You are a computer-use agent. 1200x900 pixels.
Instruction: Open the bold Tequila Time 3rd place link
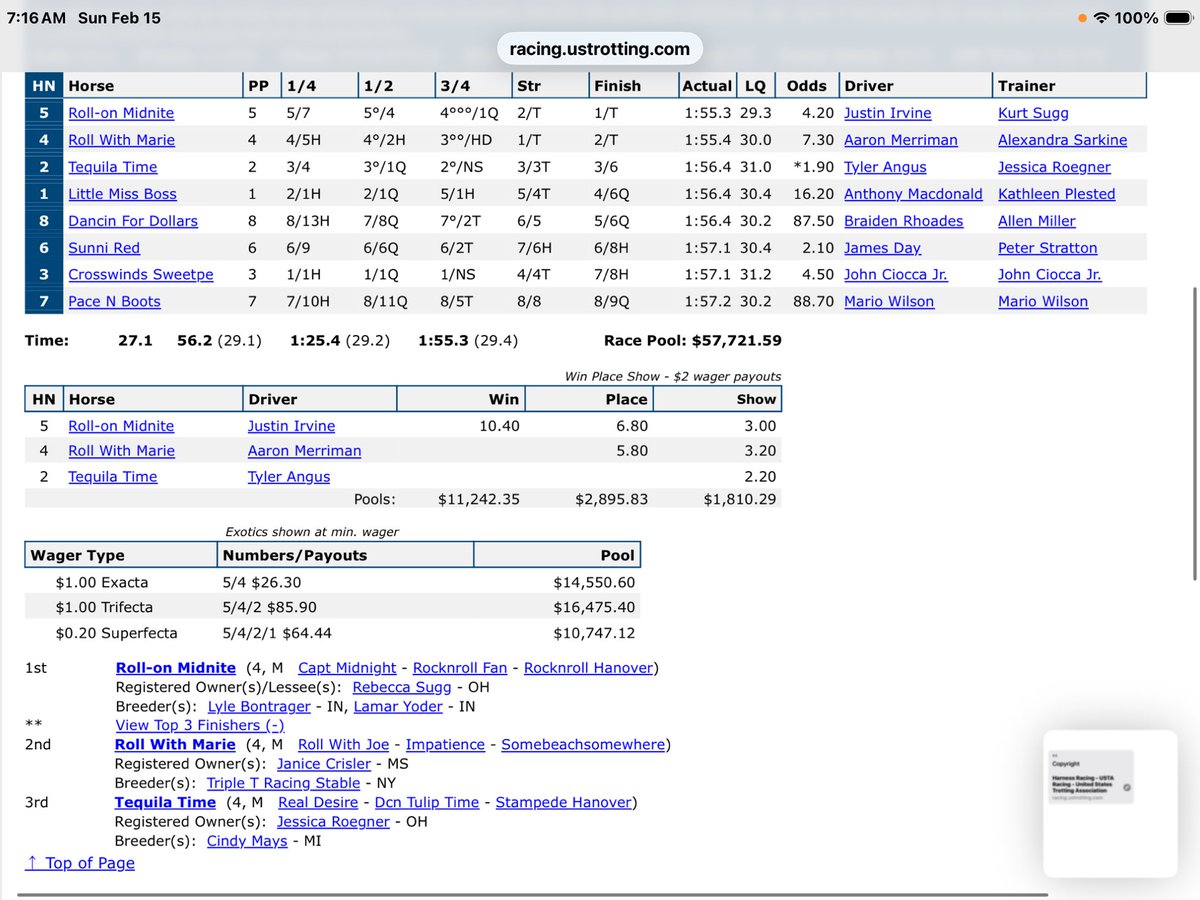(x=165, y=802)
